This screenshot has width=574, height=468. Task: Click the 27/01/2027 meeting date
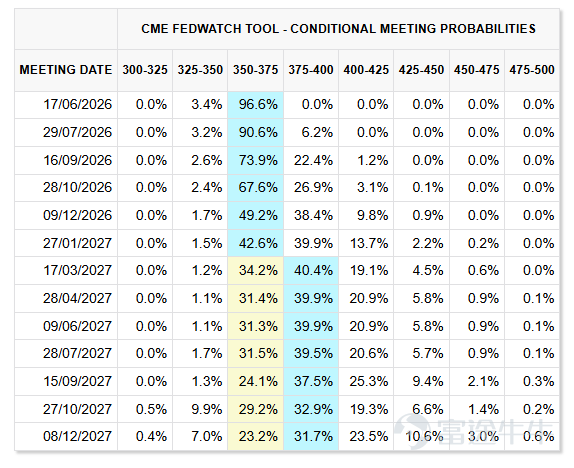click(x=77, y=243)
